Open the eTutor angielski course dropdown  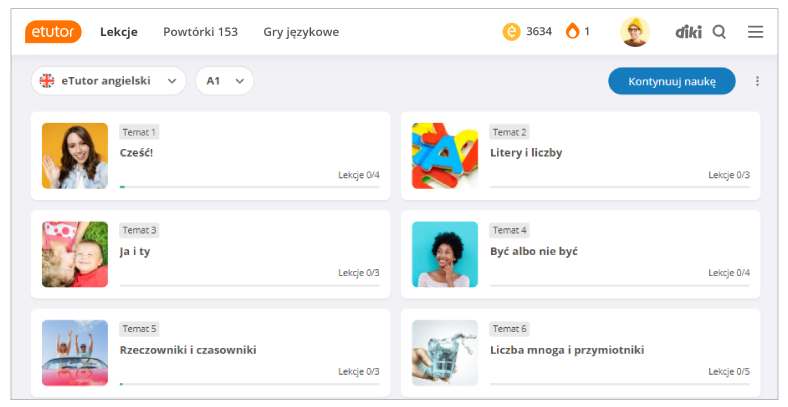coord(109,81)
